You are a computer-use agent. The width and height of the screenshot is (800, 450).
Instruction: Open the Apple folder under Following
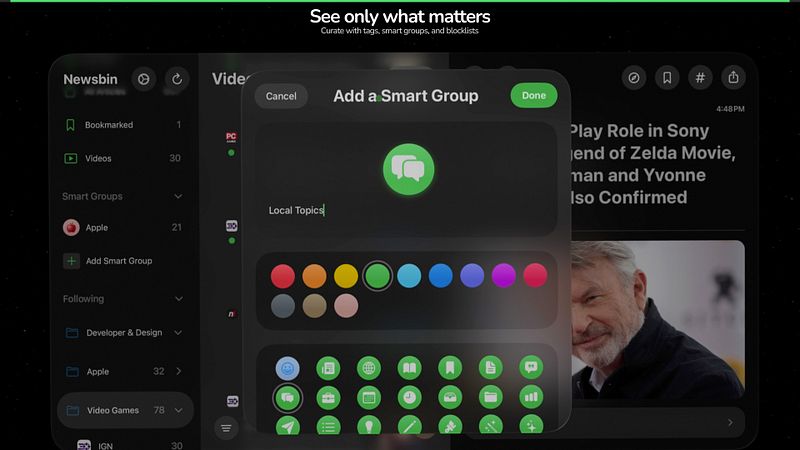pyautogui.click(x=122, y=371)
